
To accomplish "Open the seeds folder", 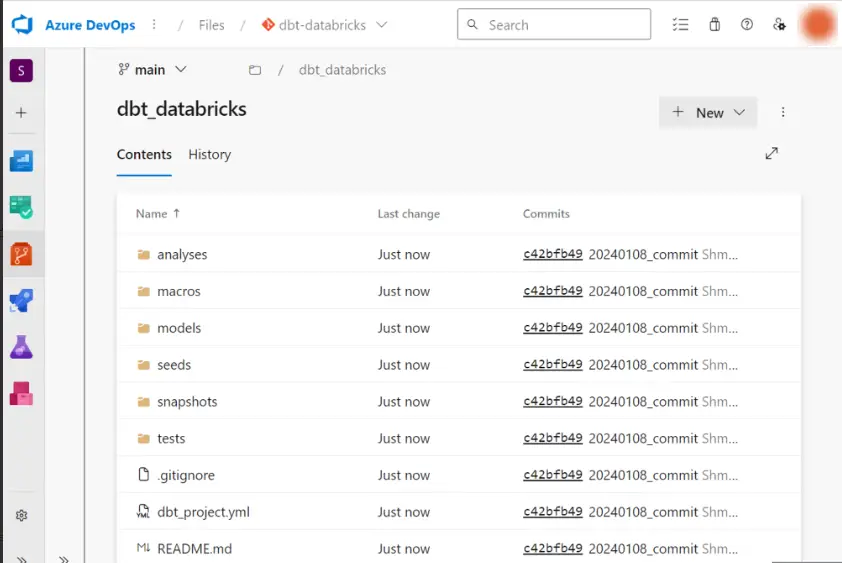I will 174,365.
